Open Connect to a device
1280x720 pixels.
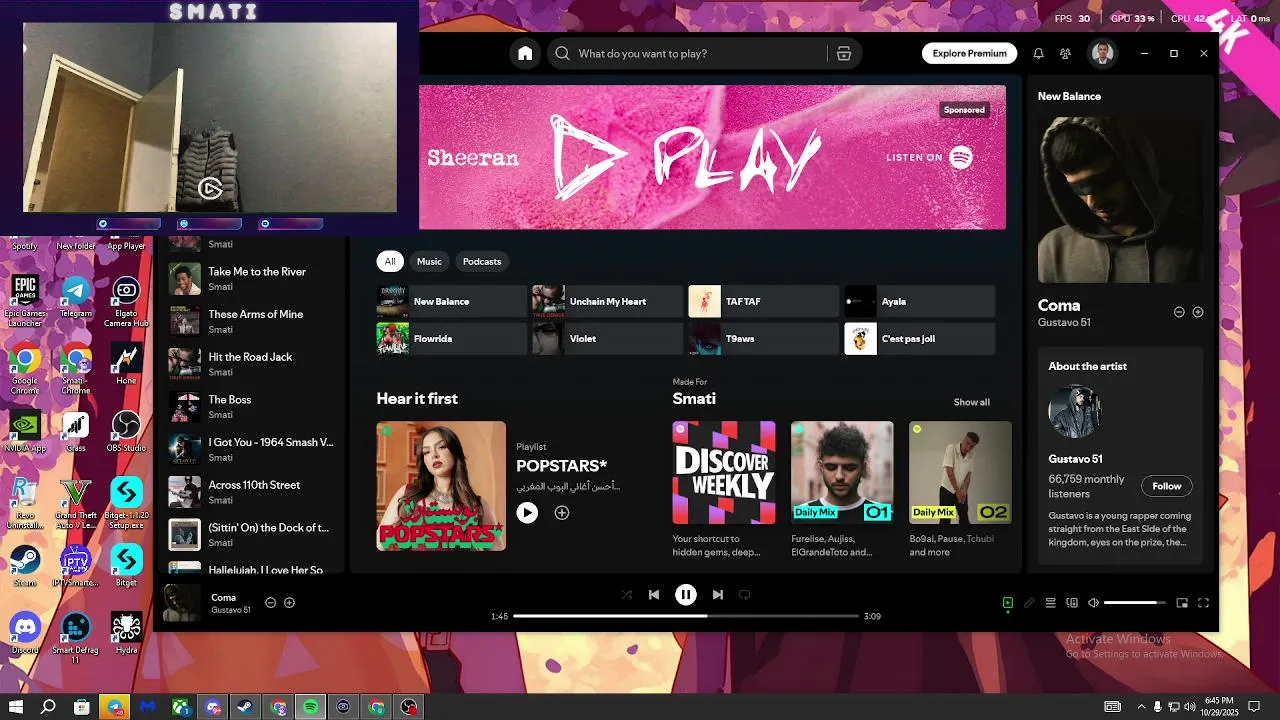1072,603
